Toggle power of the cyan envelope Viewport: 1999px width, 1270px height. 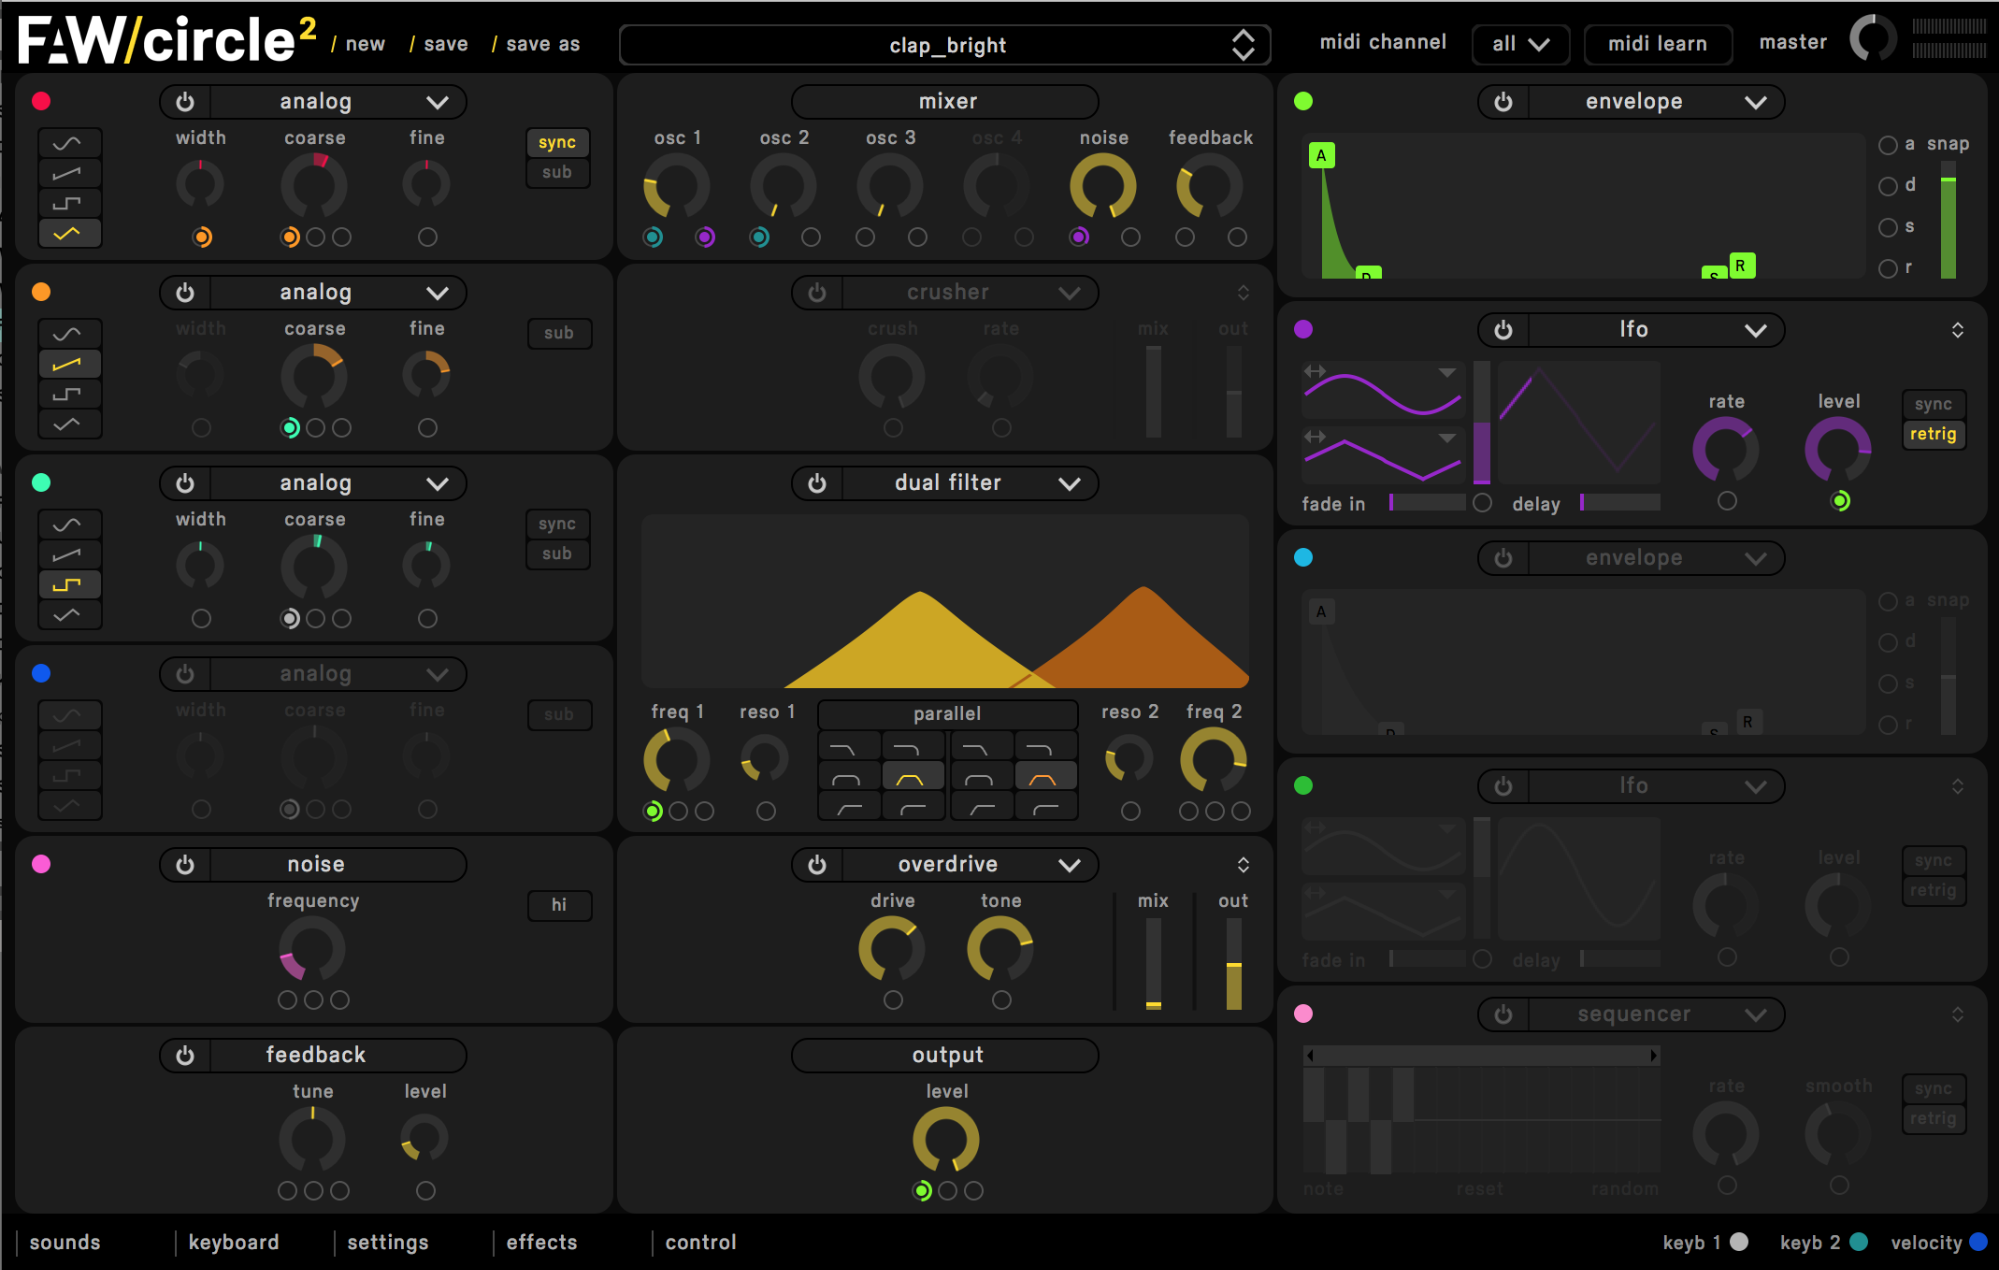pyautogui.click(x=1503, y=558)
